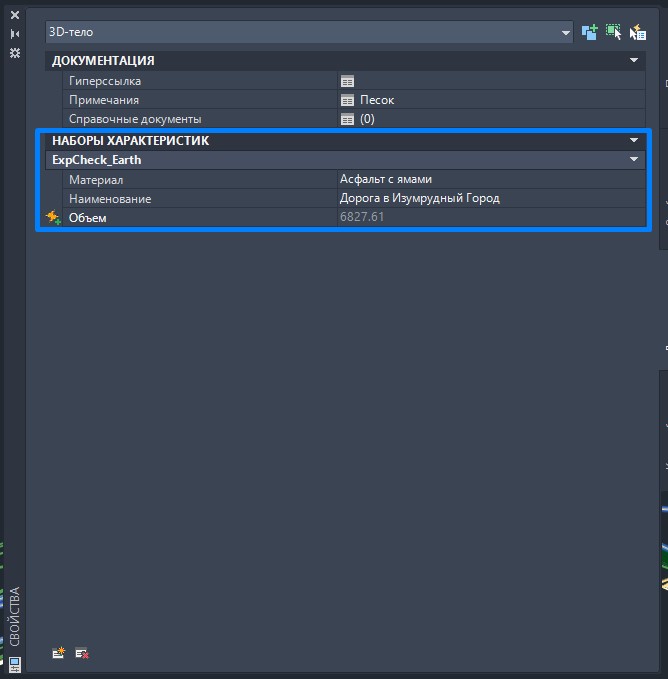The image size is (668, 679).
Task: Collapse the НАБОРЫ ХАРАКТЕРИСТИК section
Action: tap(634, 141)
